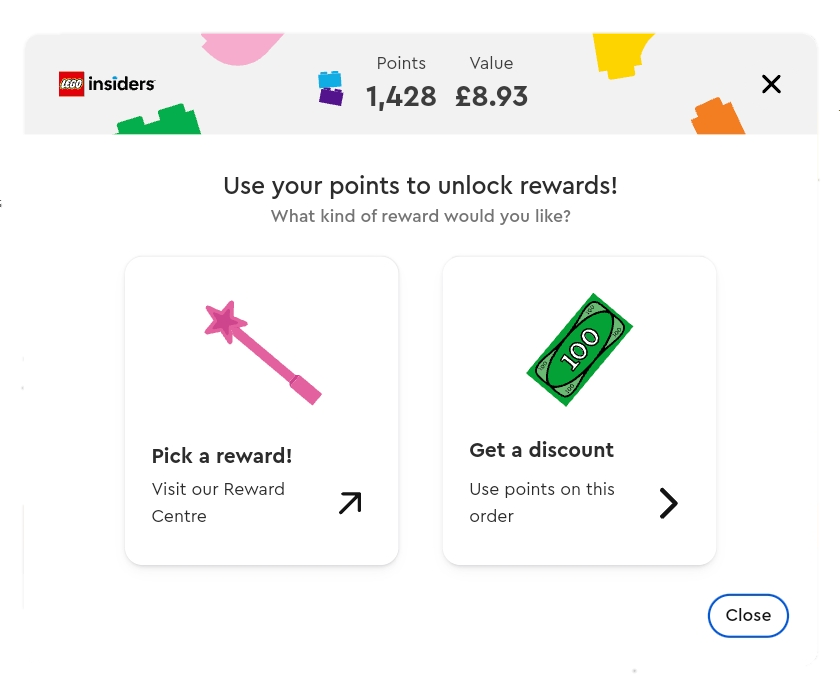
Task: Click the blue and purple brick icon
Action: (x=330, y=89)
